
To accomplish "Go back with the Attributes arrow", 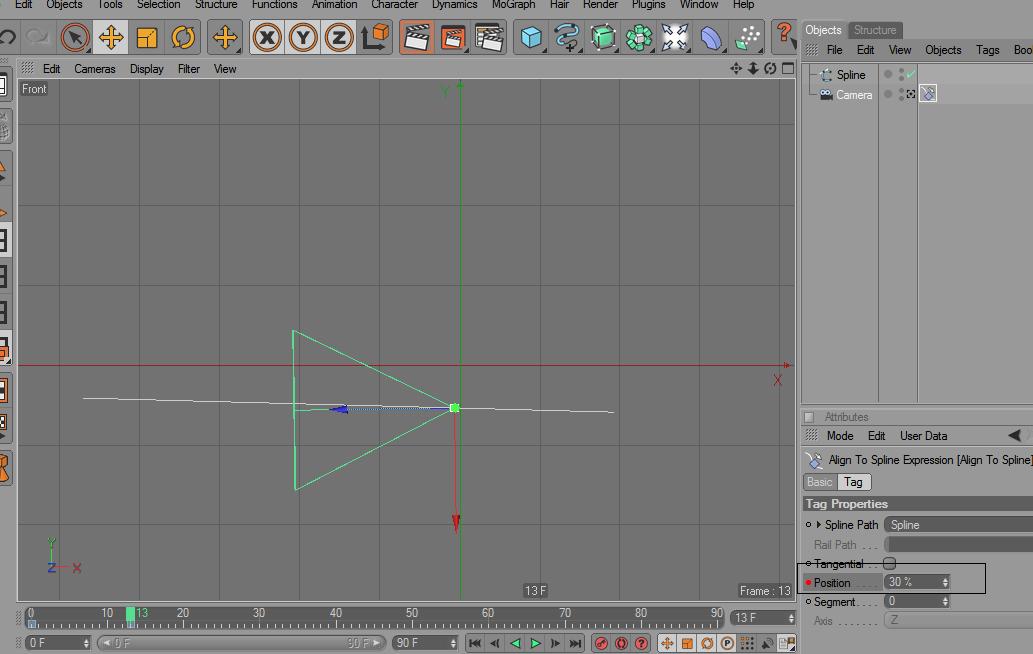I will (x=1015, y=435).
